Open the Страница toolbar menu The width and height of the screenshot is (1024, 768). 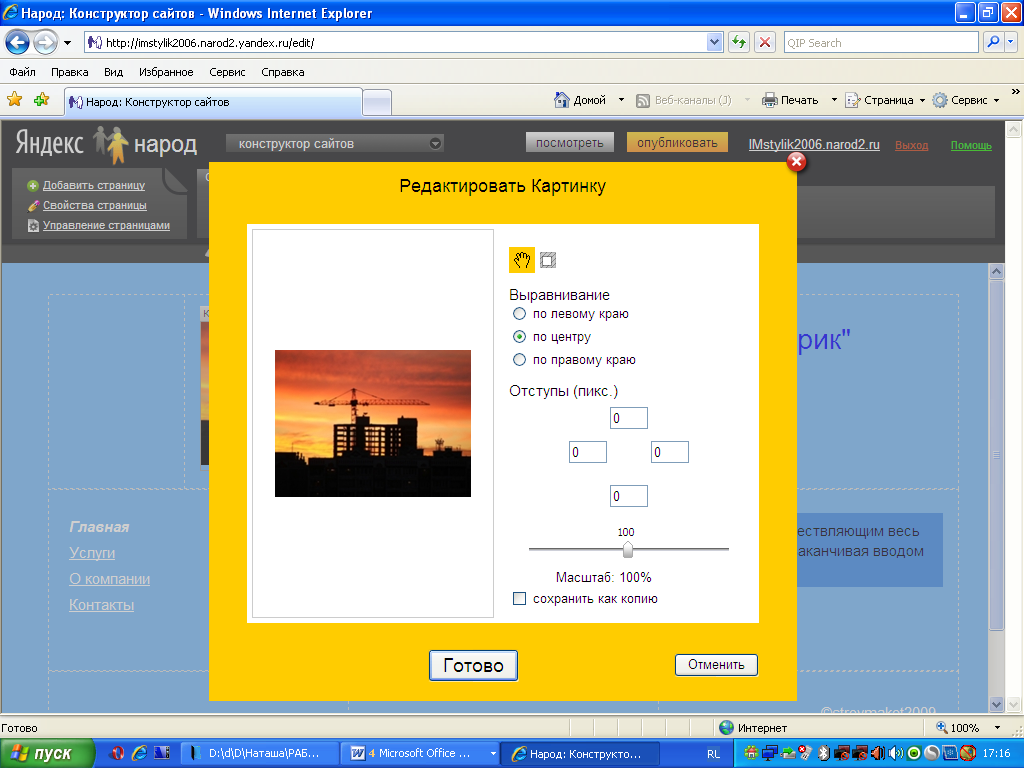pos(885,100)
